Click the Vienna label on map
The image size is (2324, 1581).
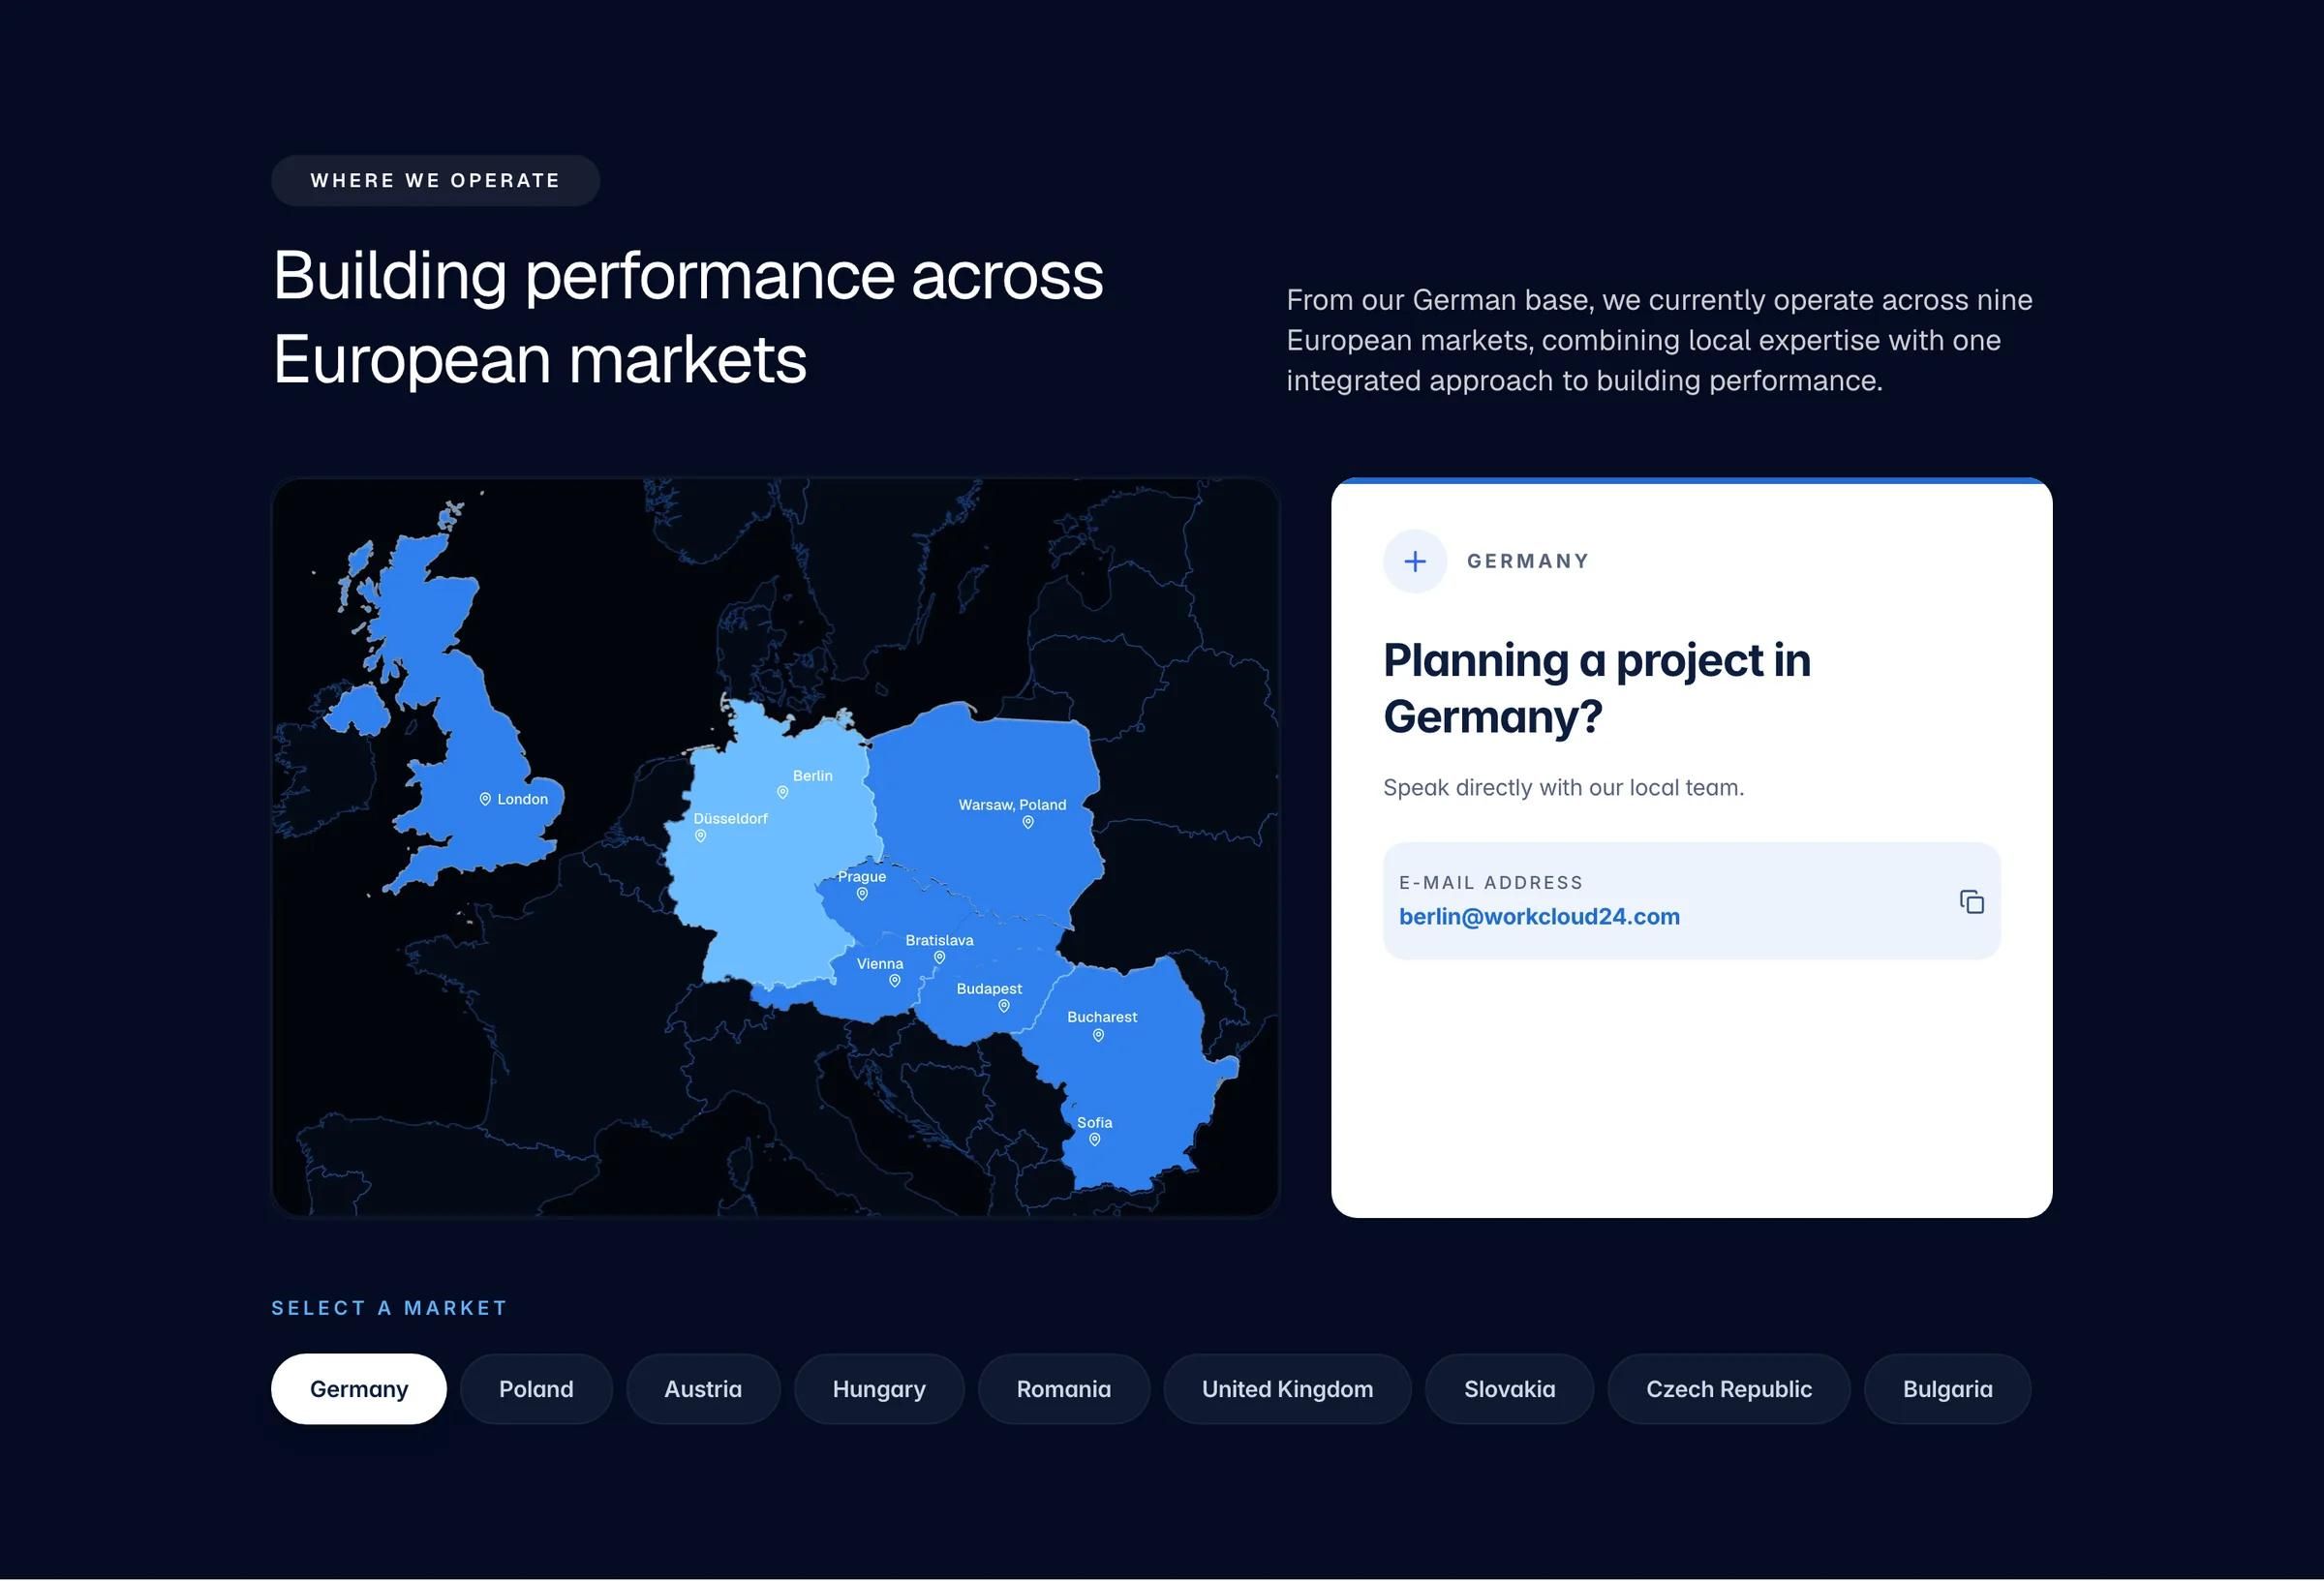click(880, 964)
